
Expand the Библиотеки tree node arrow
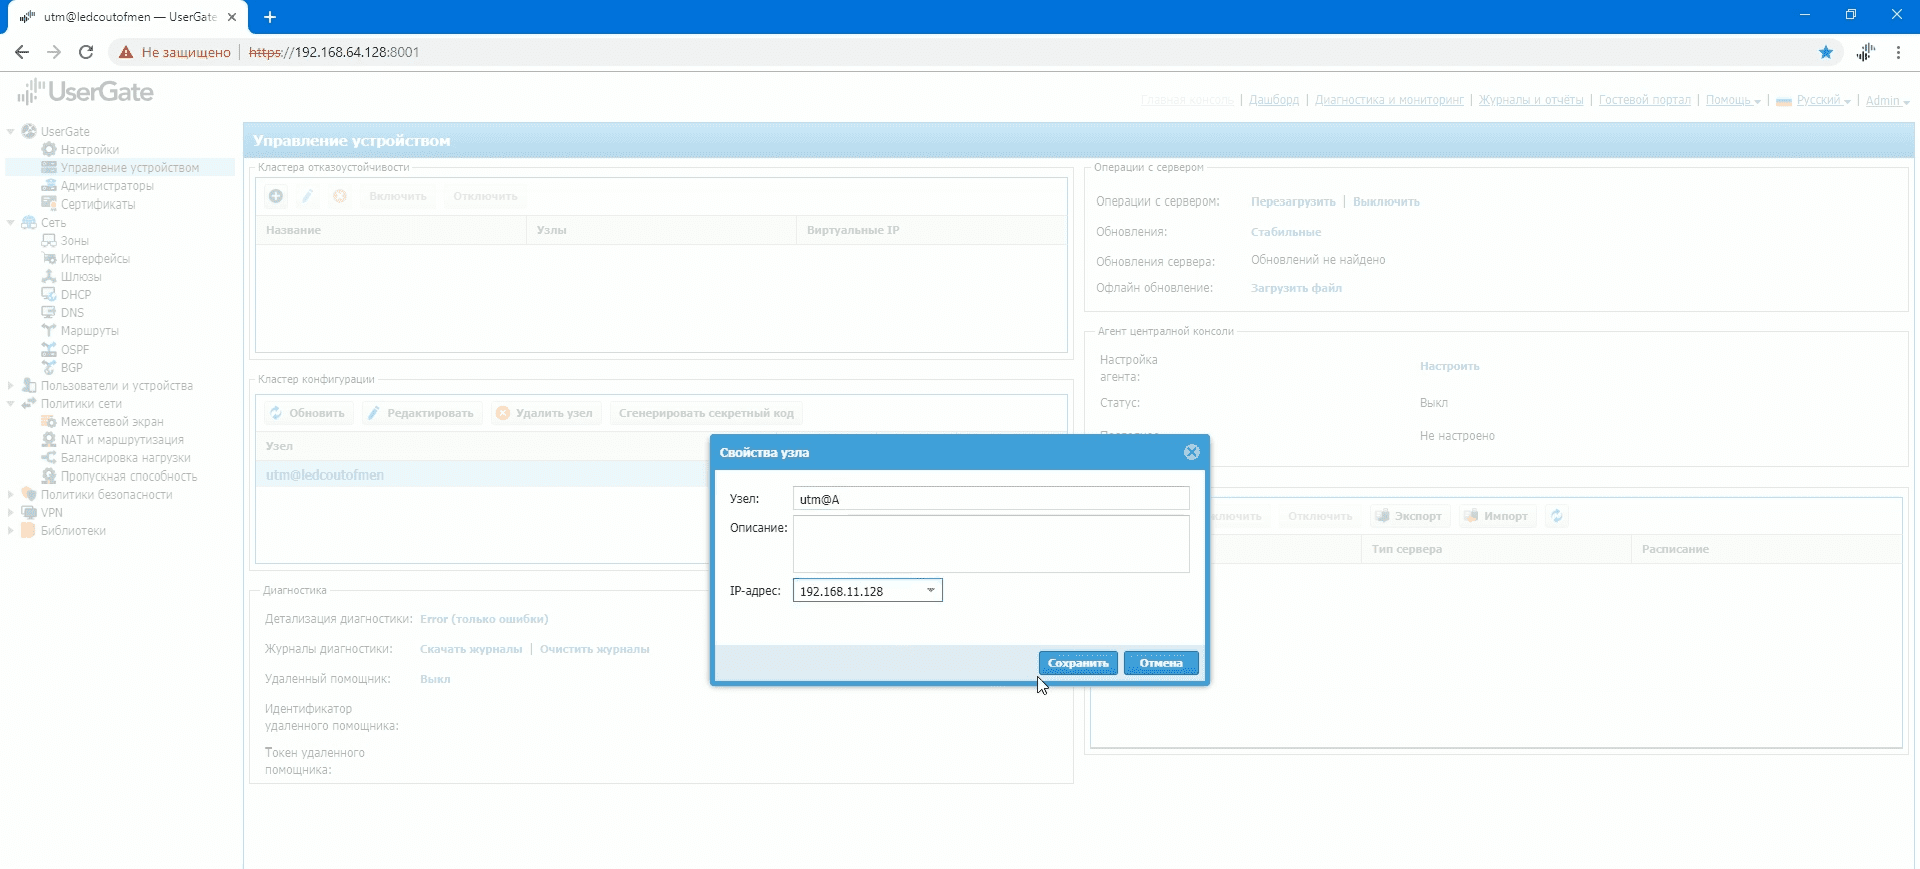click(x=11, y=531)
